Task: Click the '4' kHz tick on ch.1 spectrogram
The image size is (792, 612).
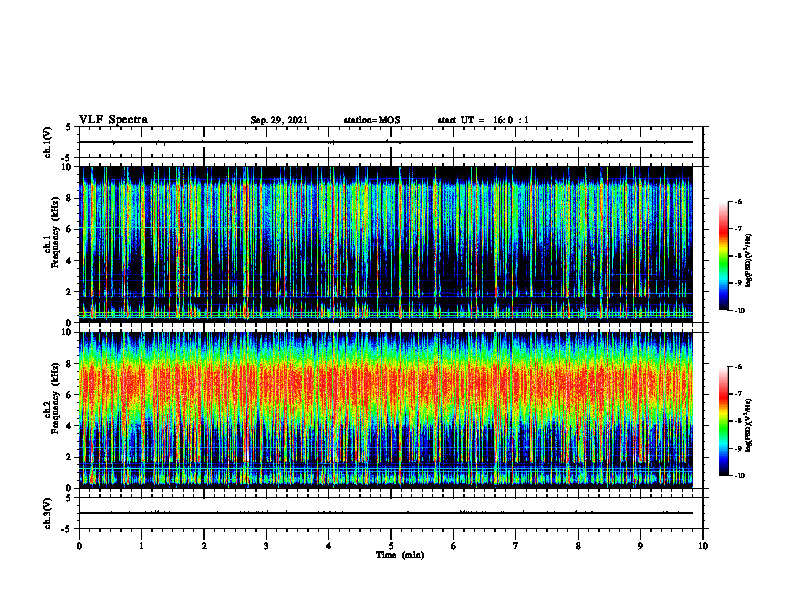Action: coord(69,261)
